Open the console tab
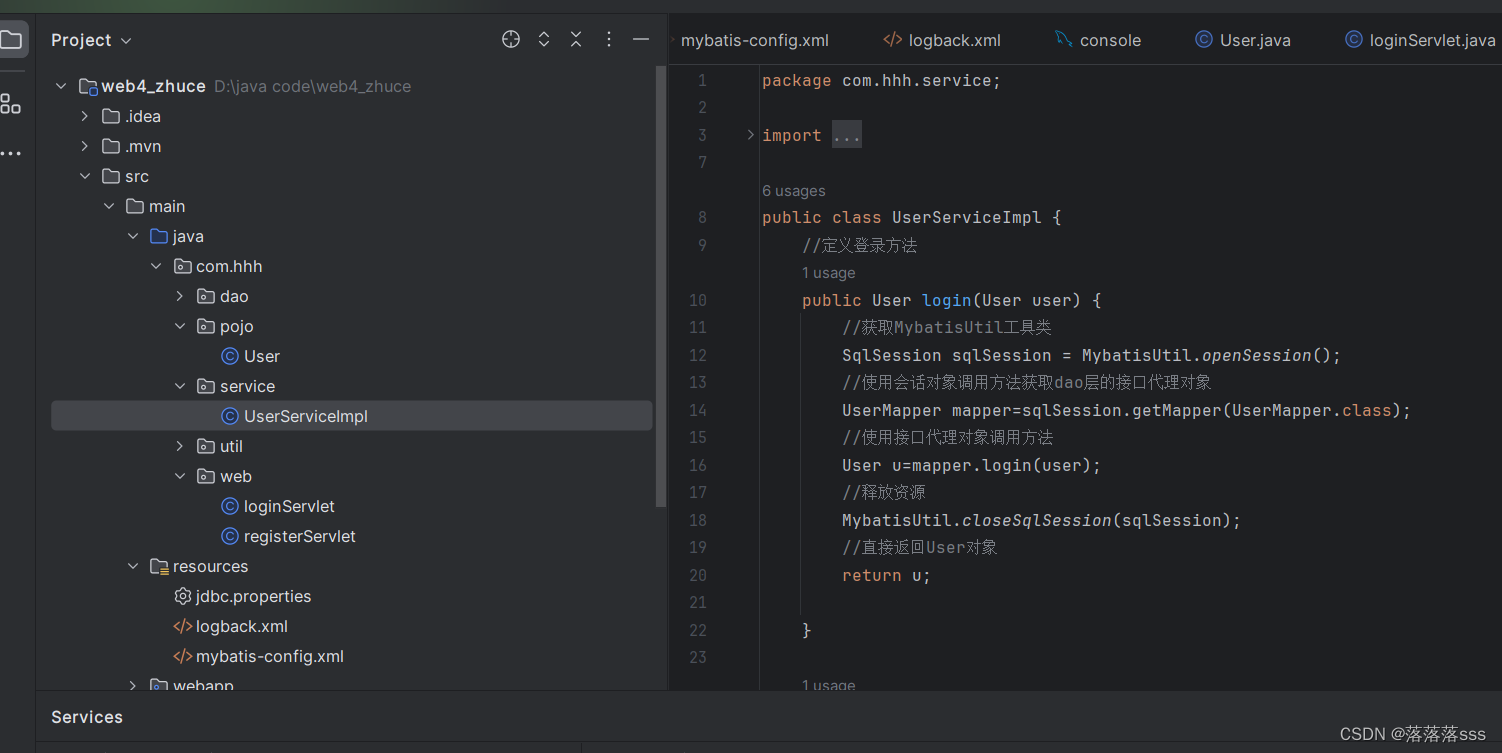Image resolution: width=1502 pixels, height=753 pixels. [x=1109, y=40]
